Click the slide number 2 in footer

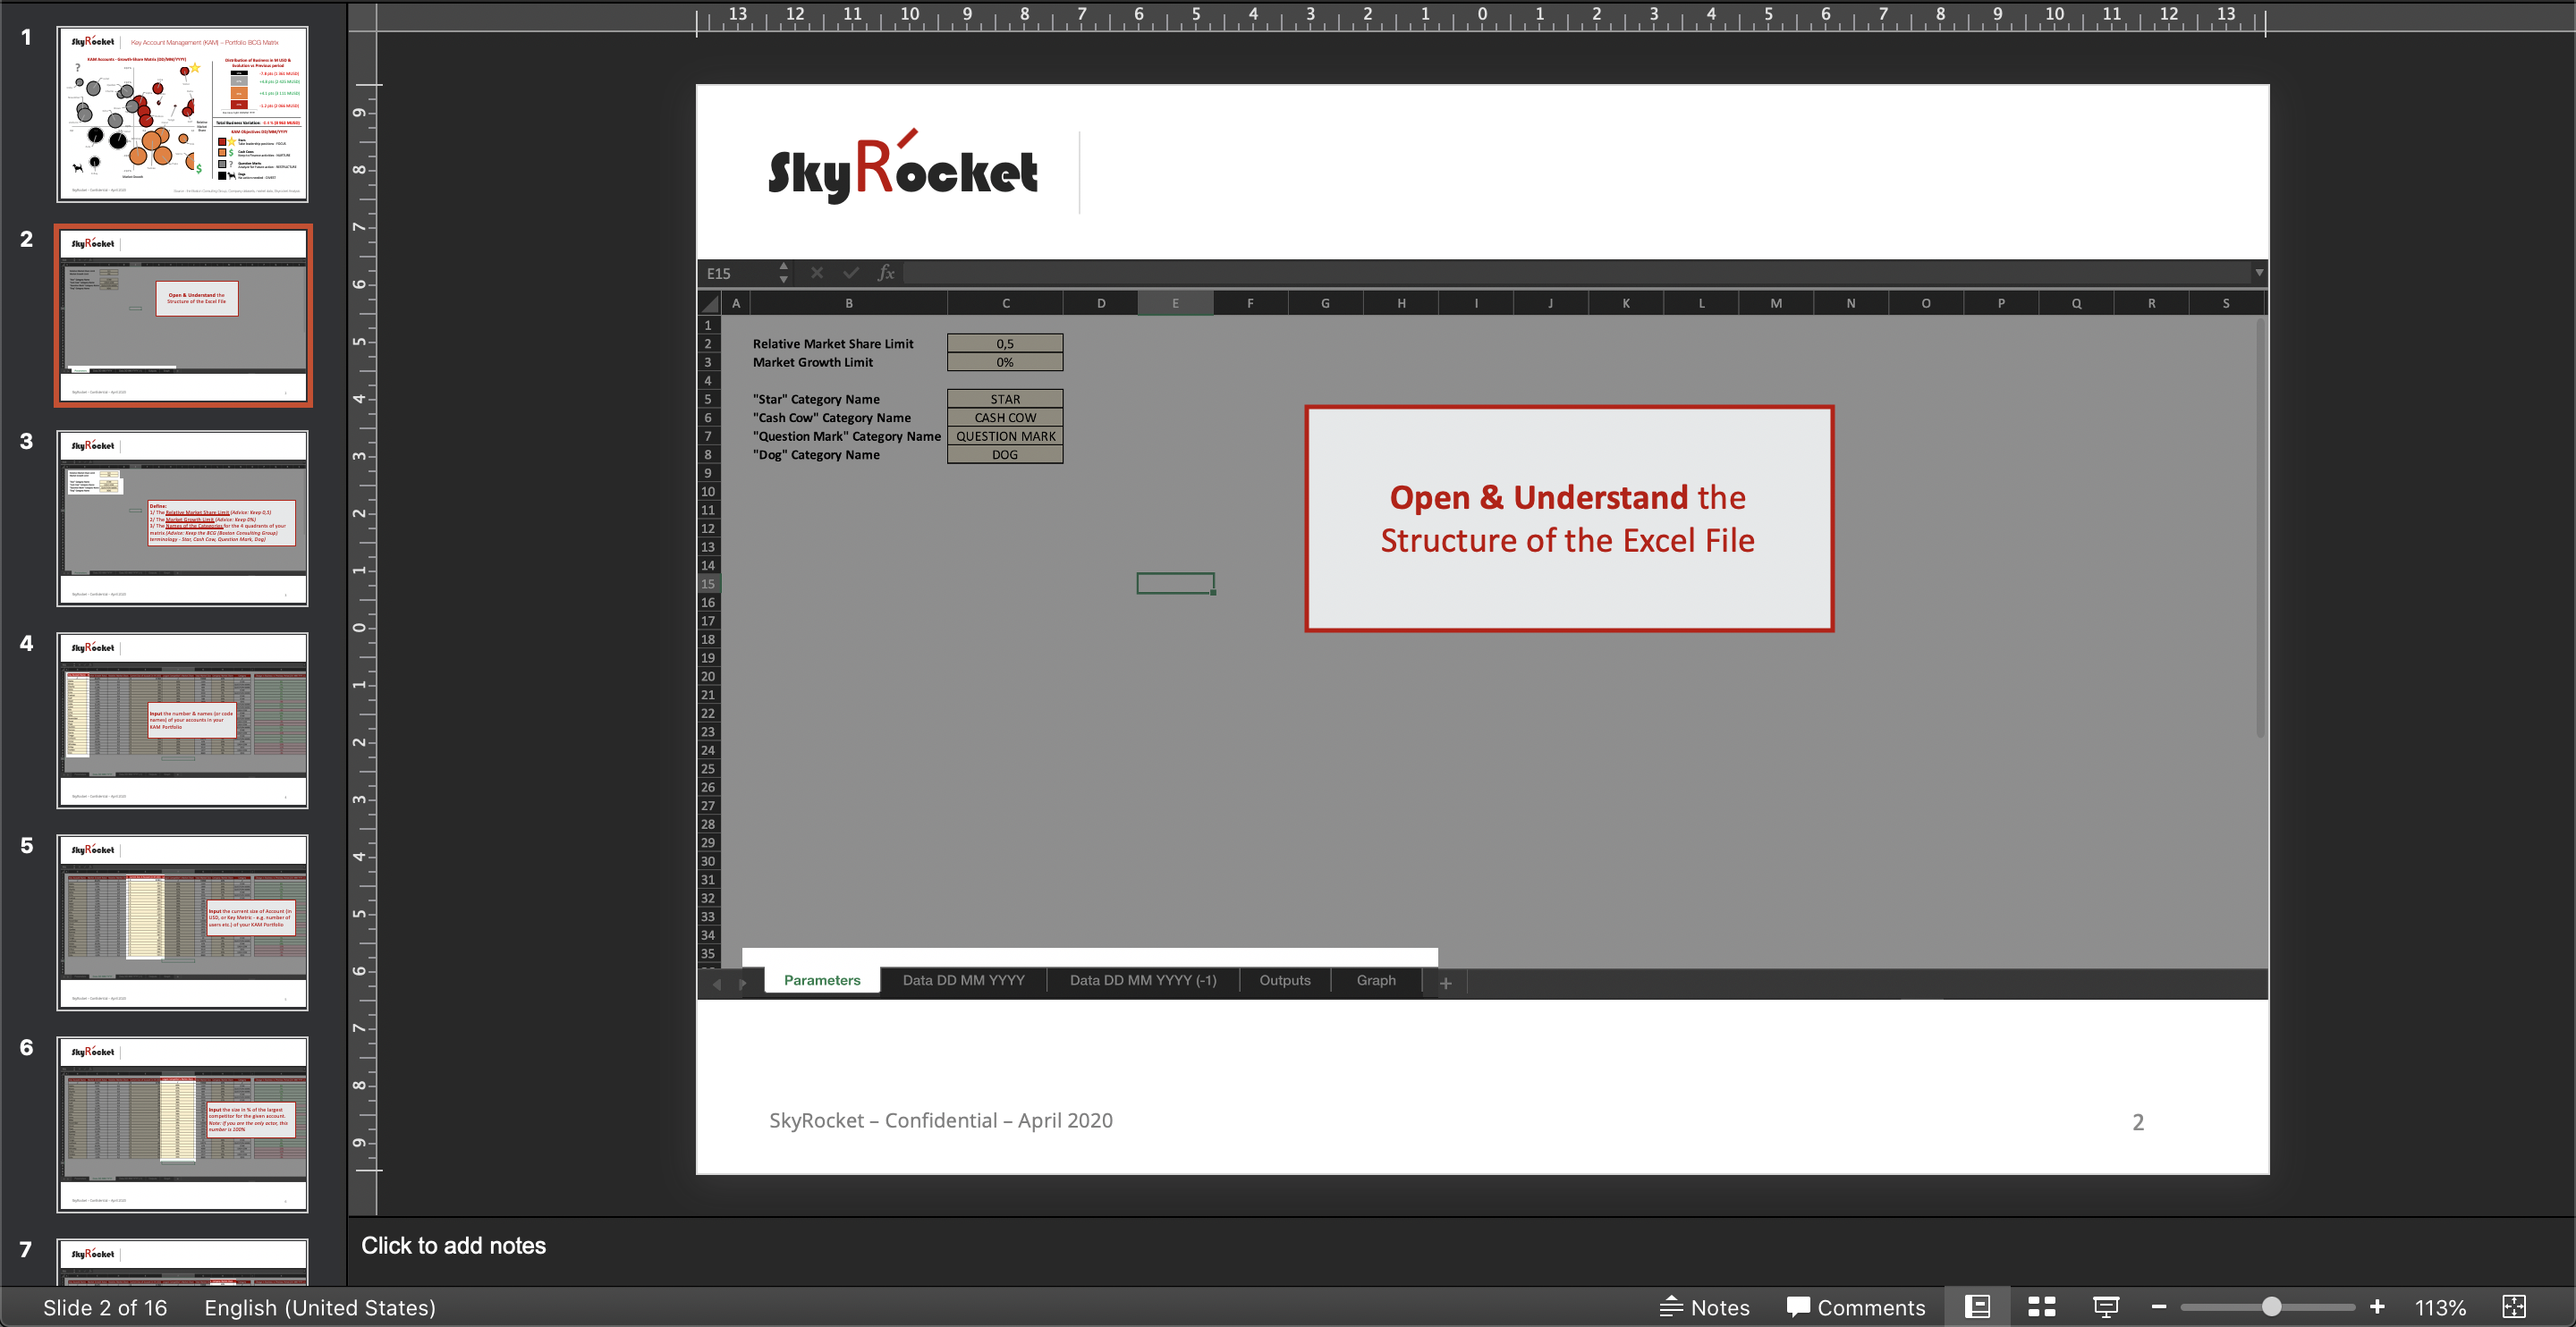pos(2138,1122)
